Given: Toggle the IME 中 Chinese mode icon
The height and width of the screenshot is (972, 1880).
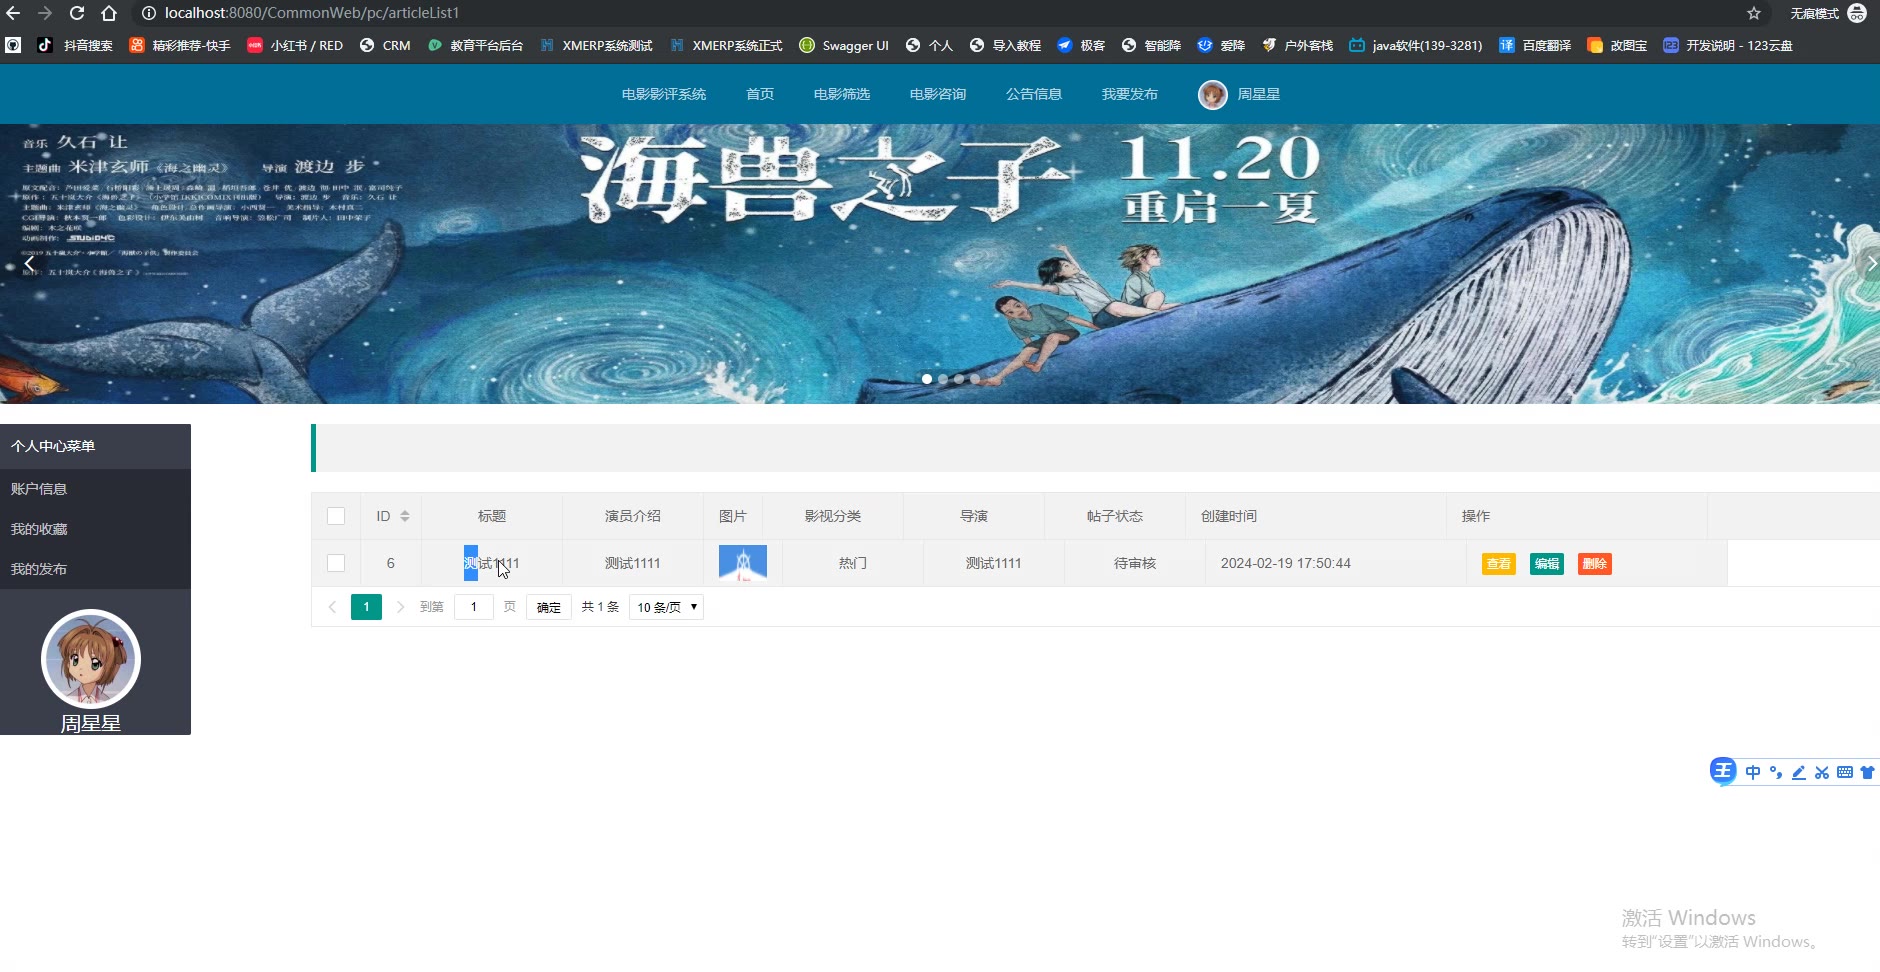Looking at the screenshot, I should click(1753, 772).
